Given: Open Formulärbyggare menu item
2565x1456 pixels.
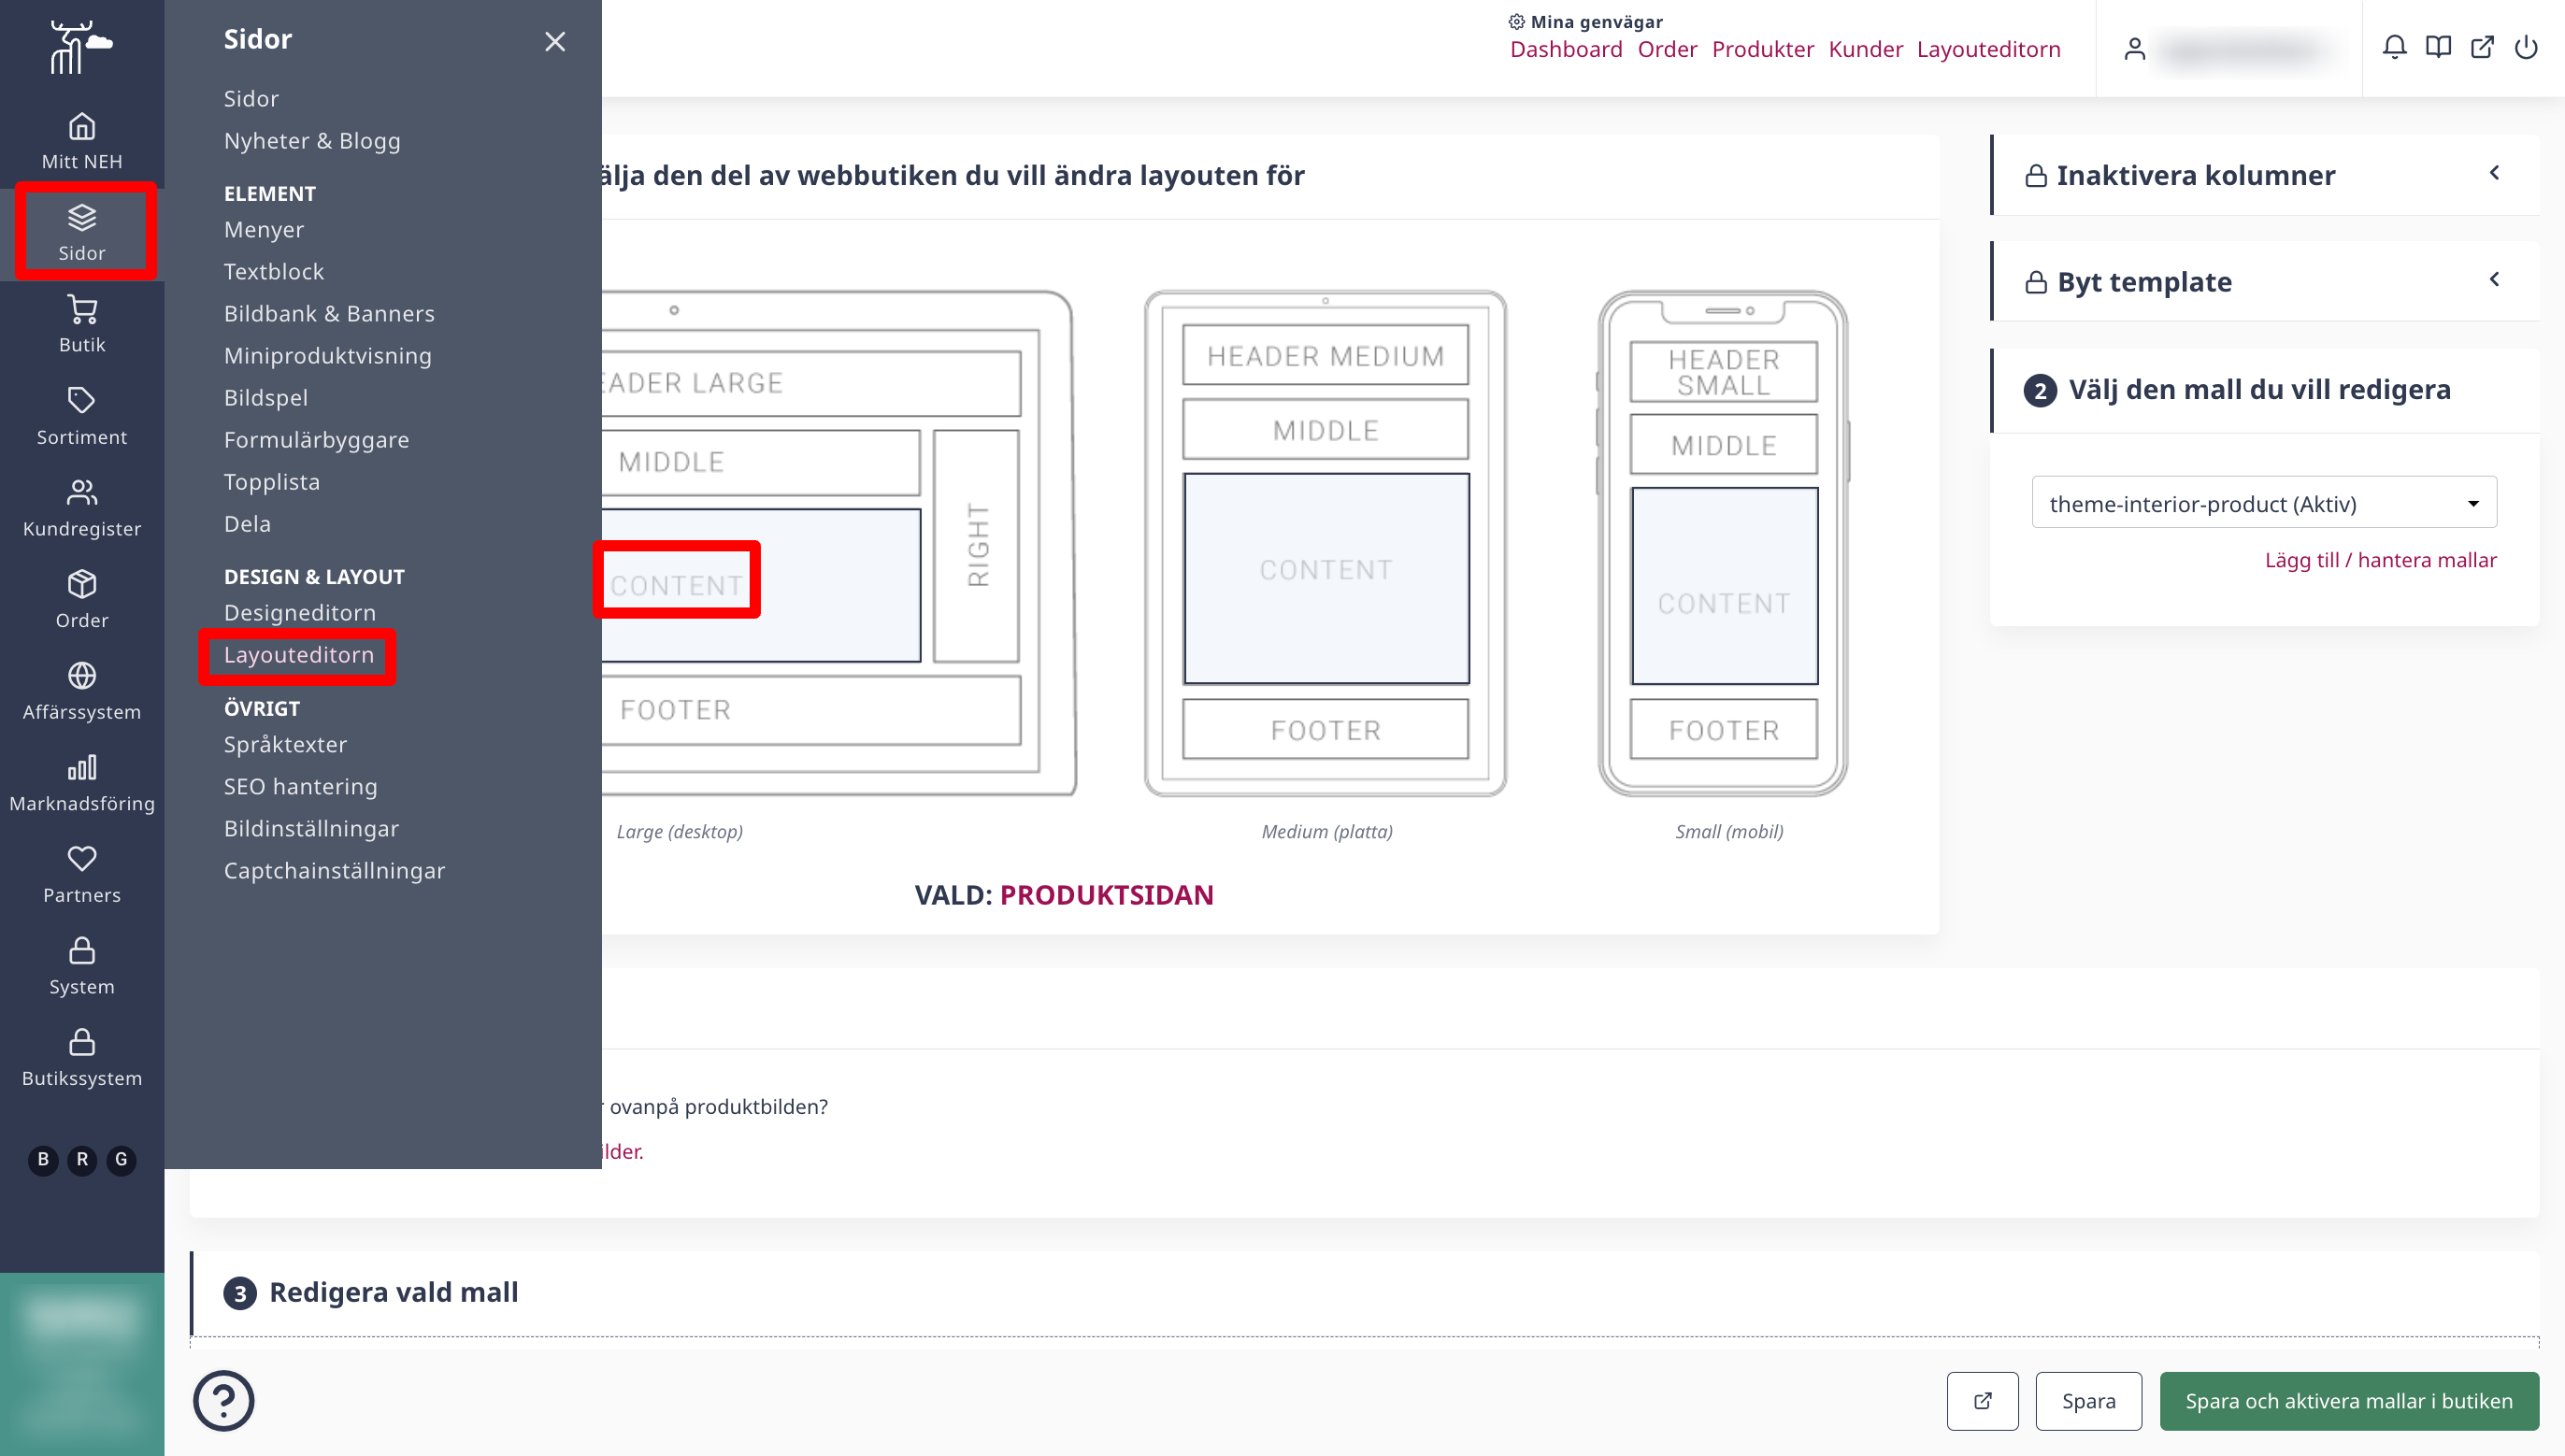Looking at the screenshot, I should pos(316,439).
